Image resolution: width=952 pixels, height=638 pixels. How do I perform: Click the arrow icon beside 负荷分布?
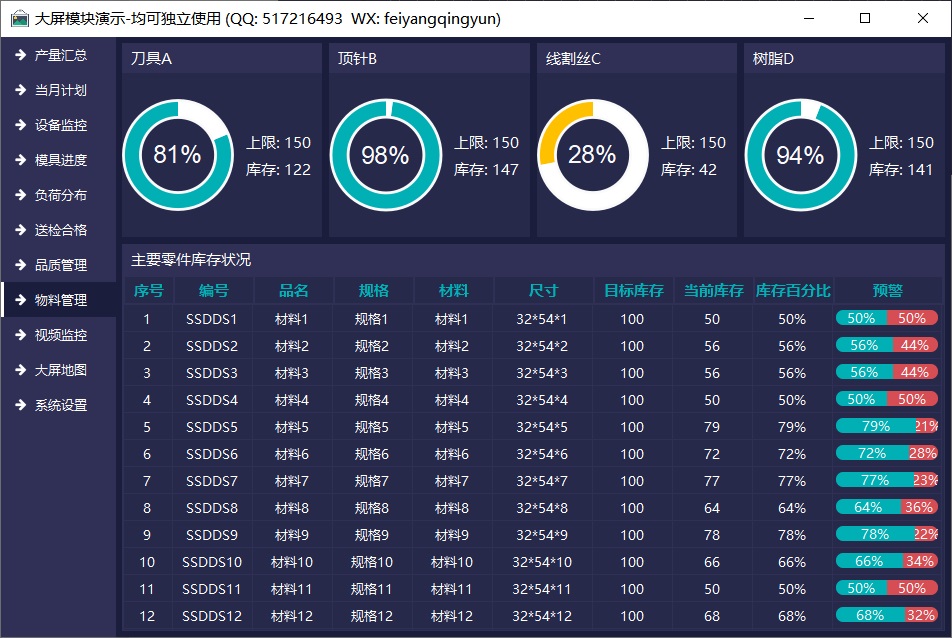[x=20, y=195]
